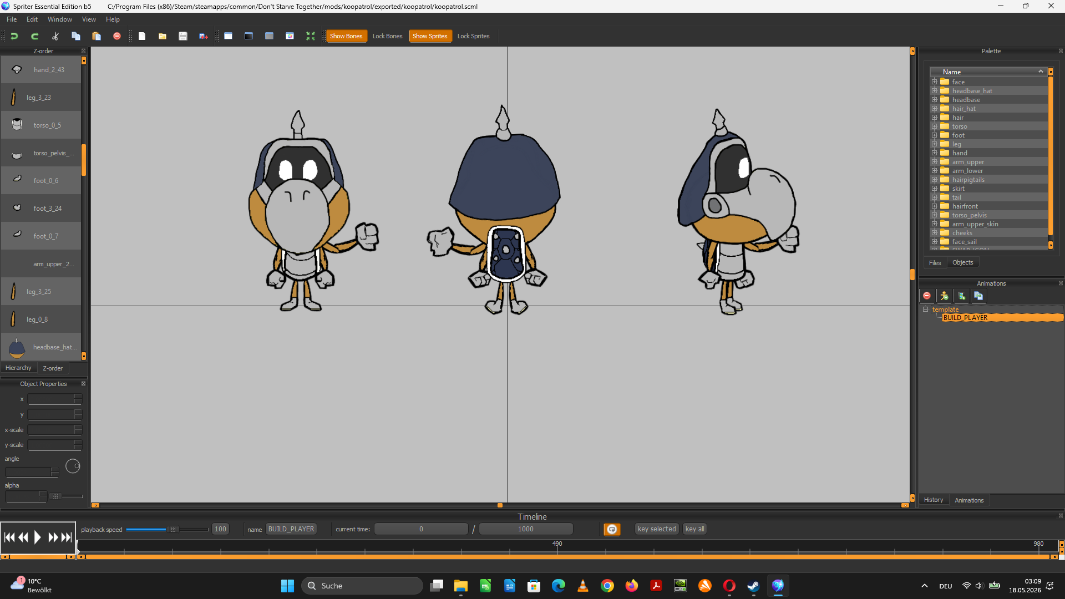1065x599 pixels.
Task: Click the key all button
Action: pos(694,528)
